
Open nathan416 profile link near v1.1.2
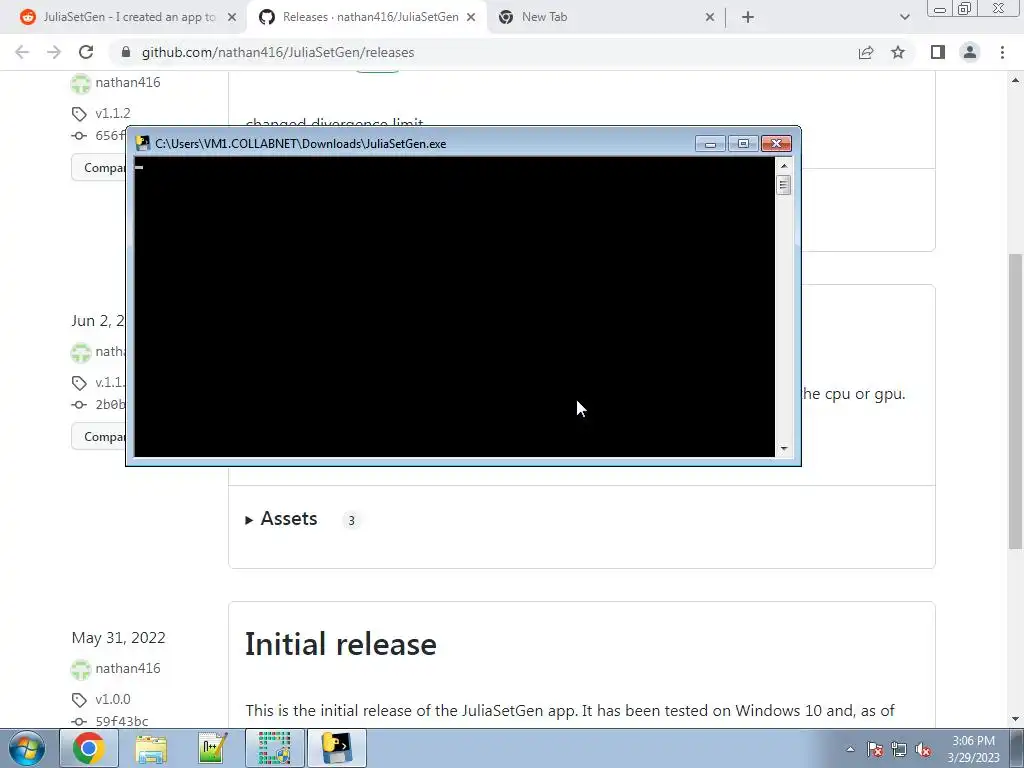click(x=127, y=82)
